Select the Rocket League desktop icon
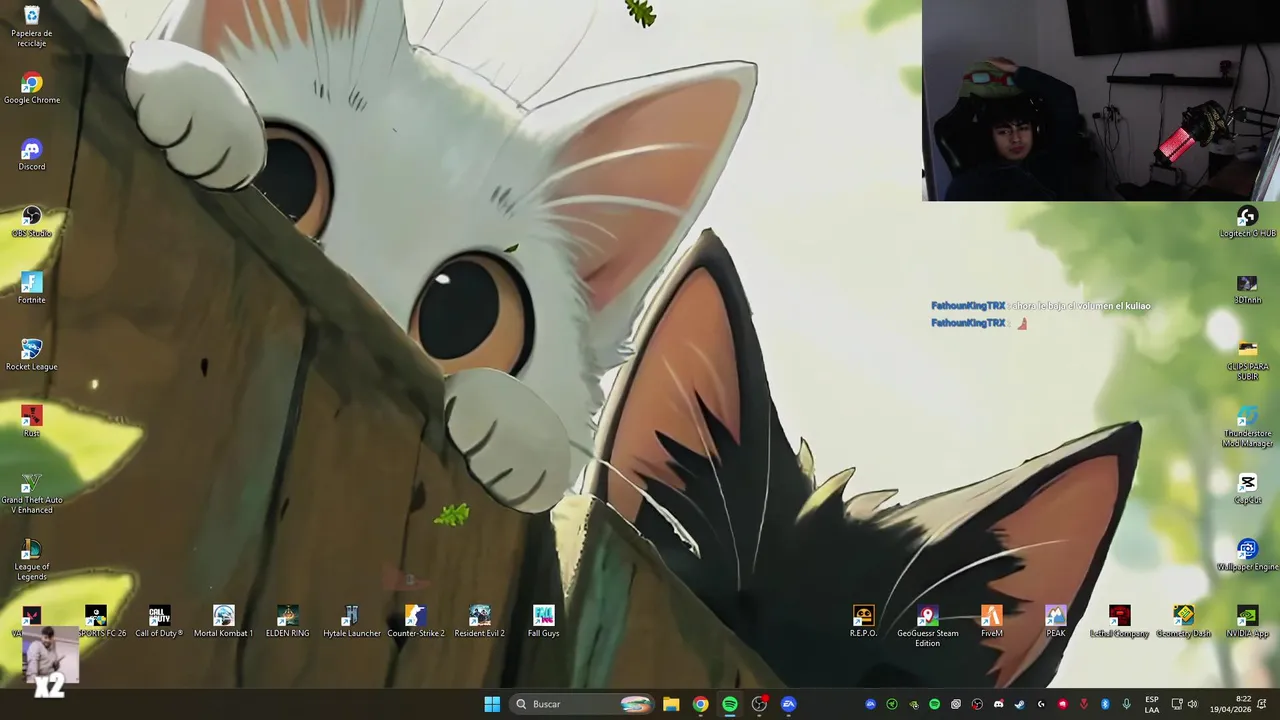The width and height of the screenshot is (1280, 720). tap(31, 355)
